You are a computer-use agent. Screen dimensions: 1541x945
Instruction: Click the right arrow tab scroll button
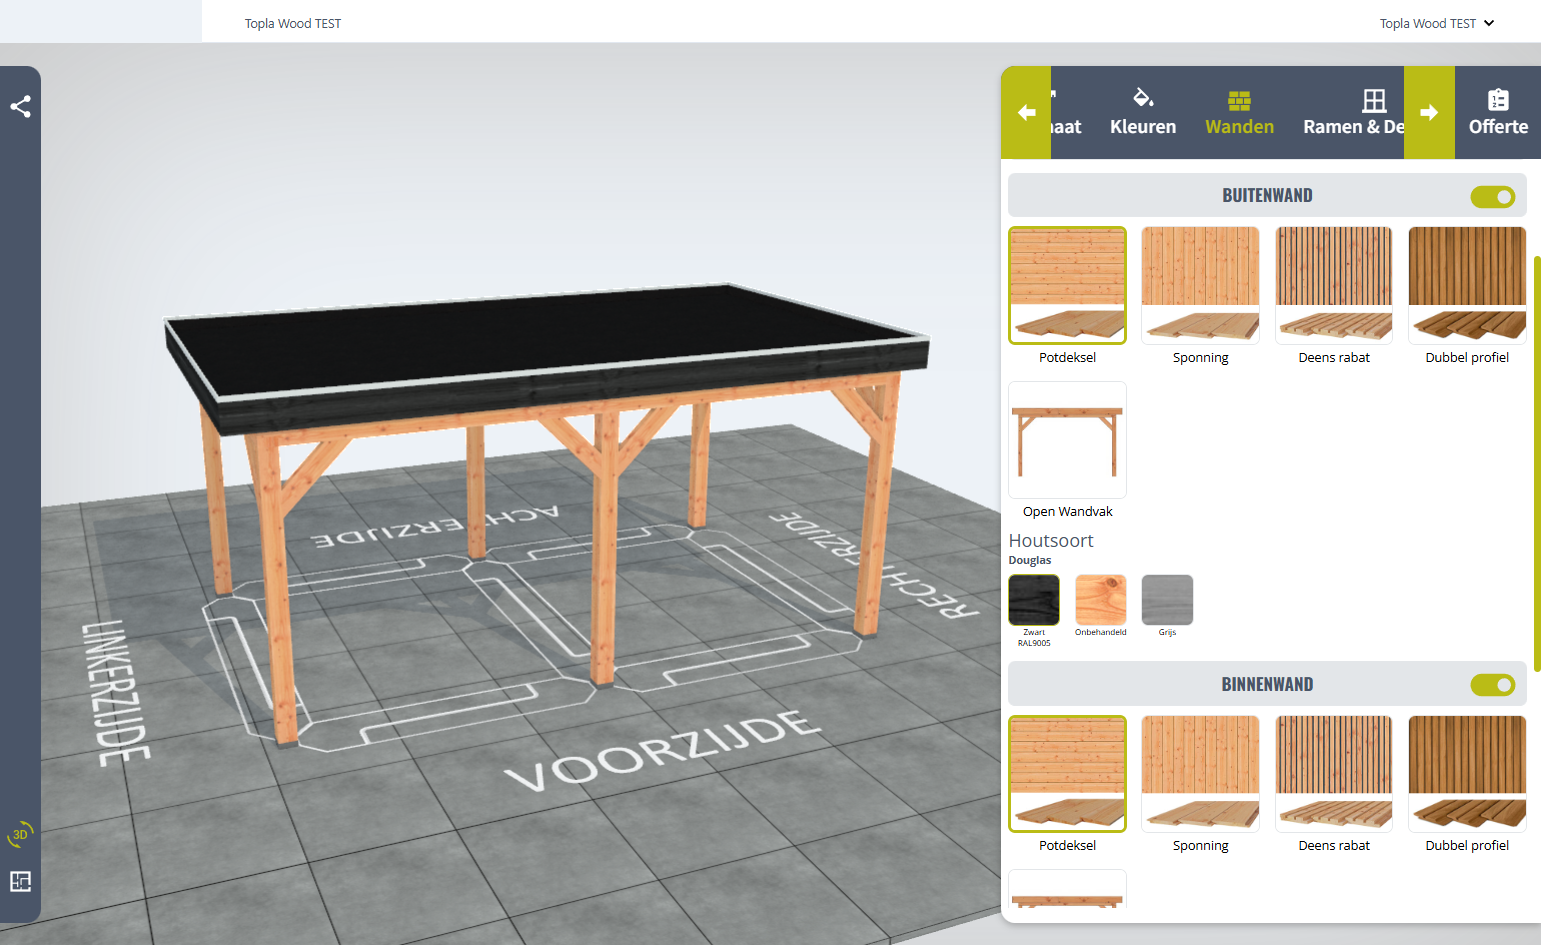point(1429,112)
